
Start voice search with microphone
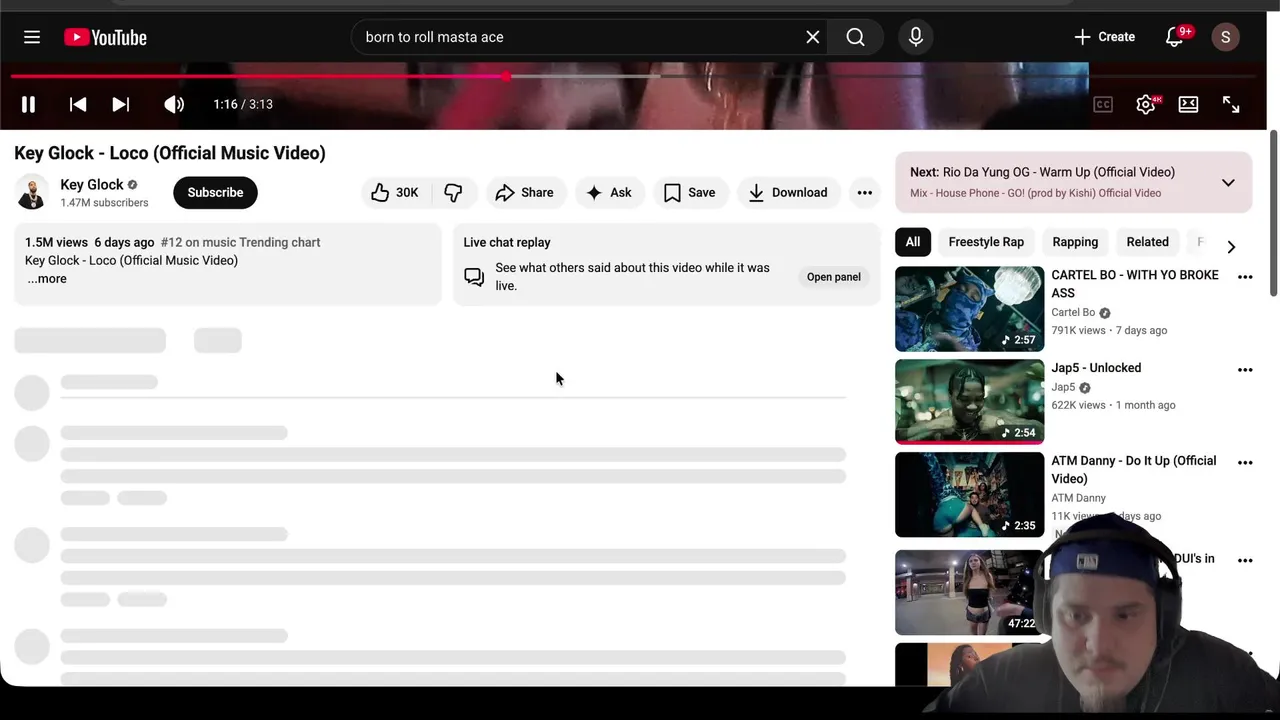[916, 37]
